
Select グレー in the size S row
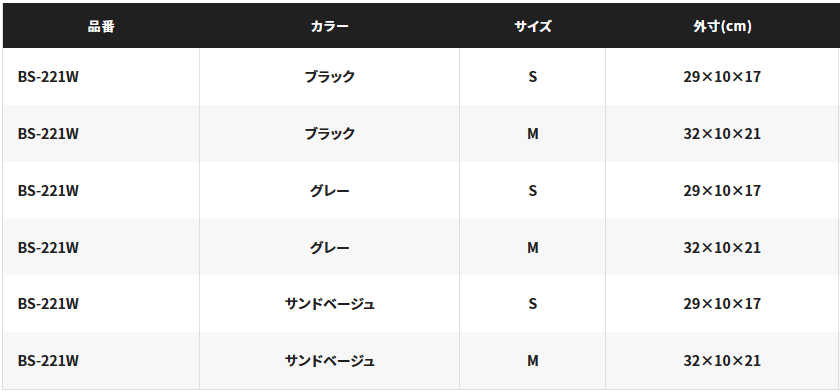[329, 191]
